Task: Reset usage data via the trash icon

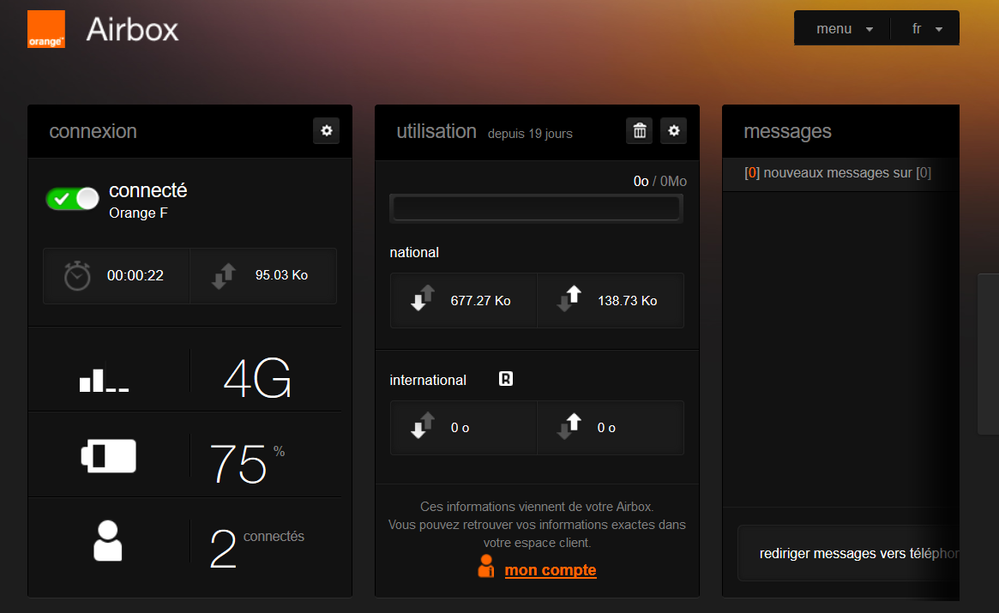Action: click(x=639, y=130)
